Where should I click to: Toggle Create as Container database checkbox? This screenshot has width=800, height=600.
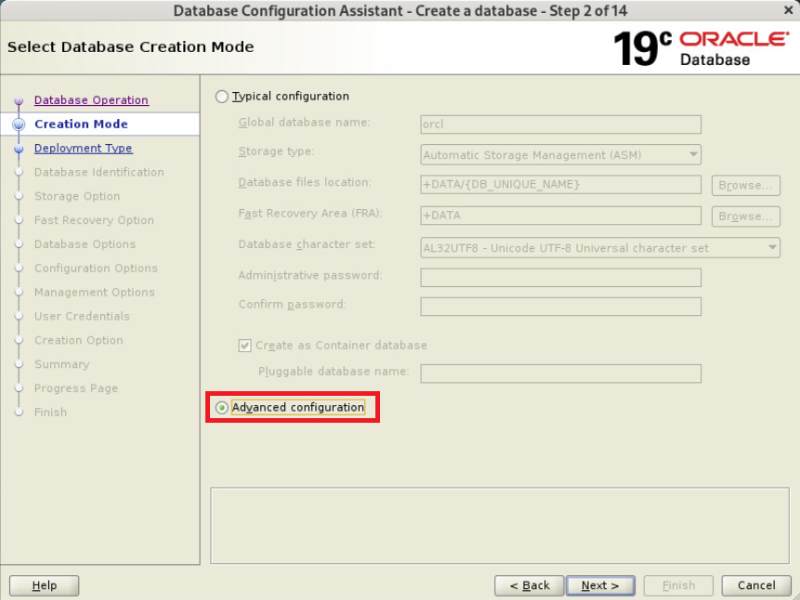tap(245, 345)
